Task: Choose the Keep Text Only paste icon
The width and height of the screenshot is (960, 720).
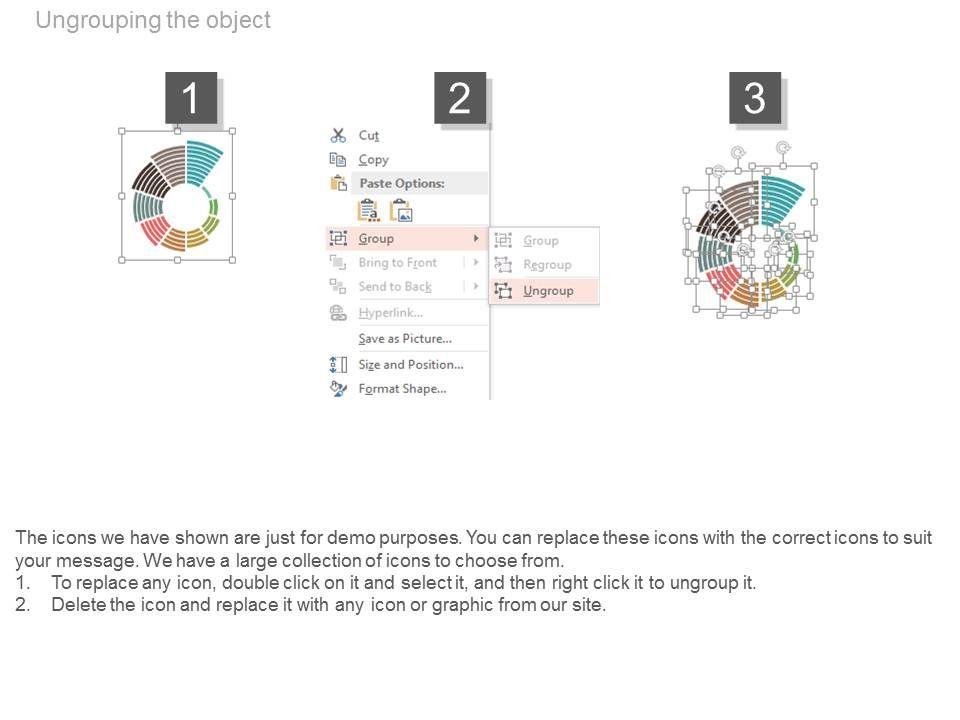Action: [368, 210]
